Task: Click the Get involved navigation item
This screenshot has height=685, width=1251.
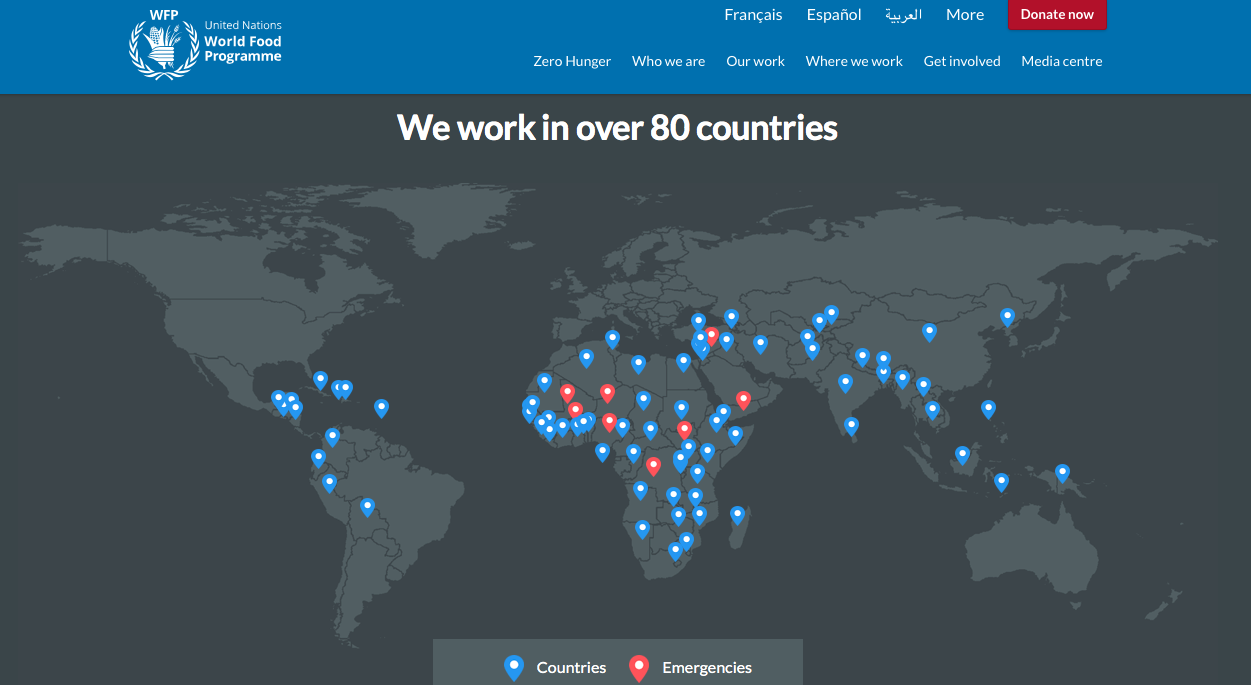Action: (961, 61)
